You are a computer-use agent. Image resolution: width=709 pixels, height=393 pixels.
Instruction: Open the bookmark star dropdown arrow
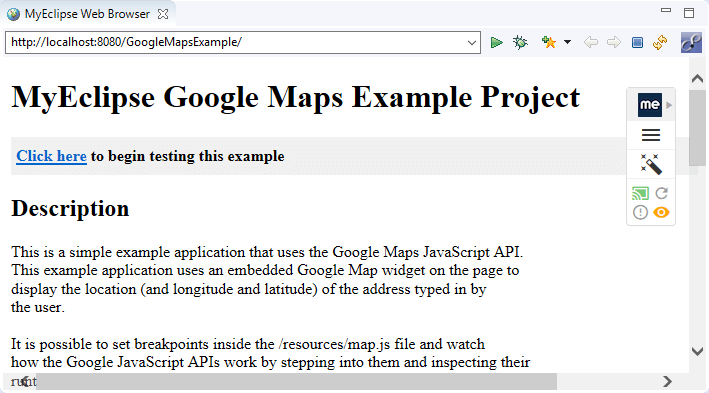pos(567,42)
